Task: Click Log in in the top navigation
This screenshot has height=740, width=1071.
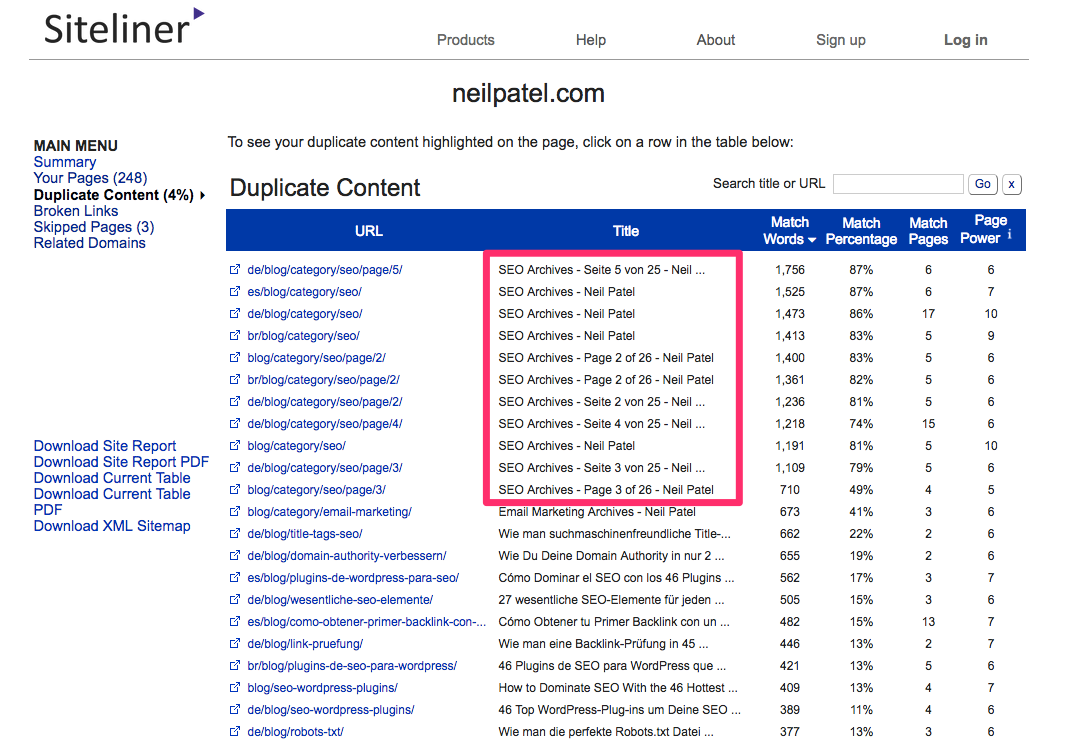Action: (966, 40)
